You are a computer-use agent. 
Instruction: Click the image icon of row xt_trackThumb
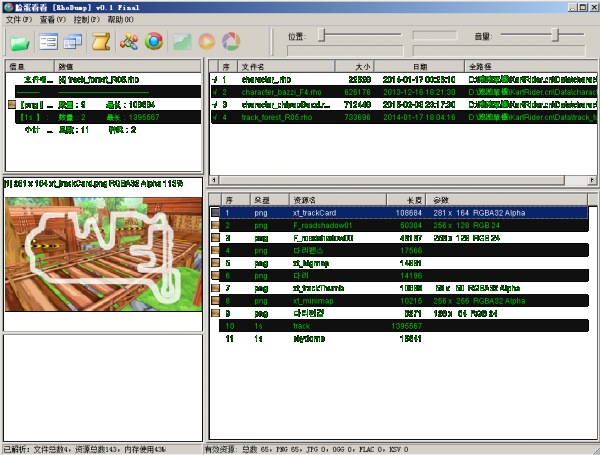coord(215,288)
